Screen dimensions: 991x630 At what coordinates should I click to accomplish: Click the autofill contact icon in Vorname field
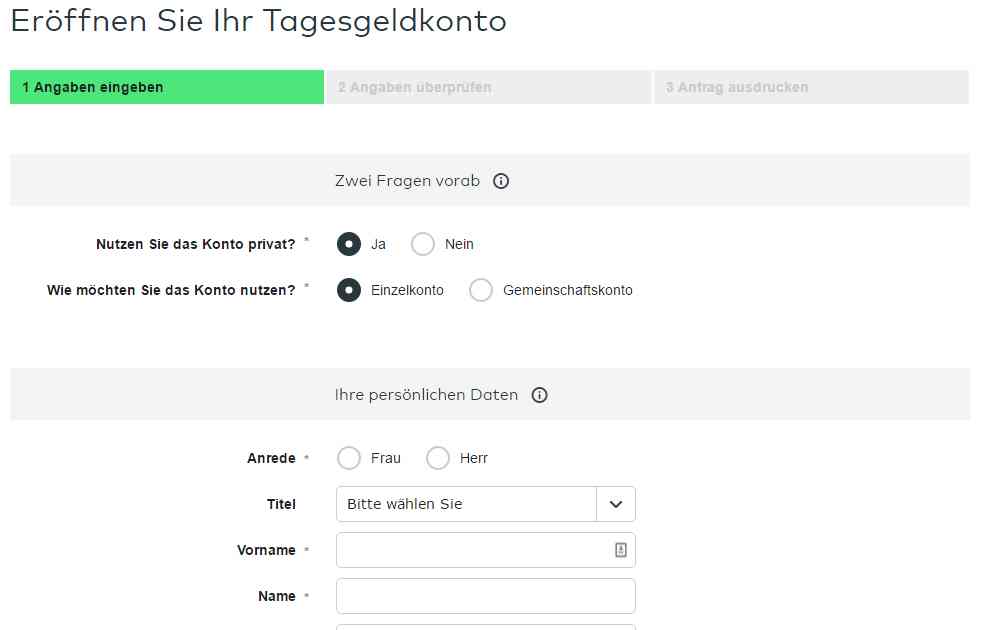click(x=621, y=550)
